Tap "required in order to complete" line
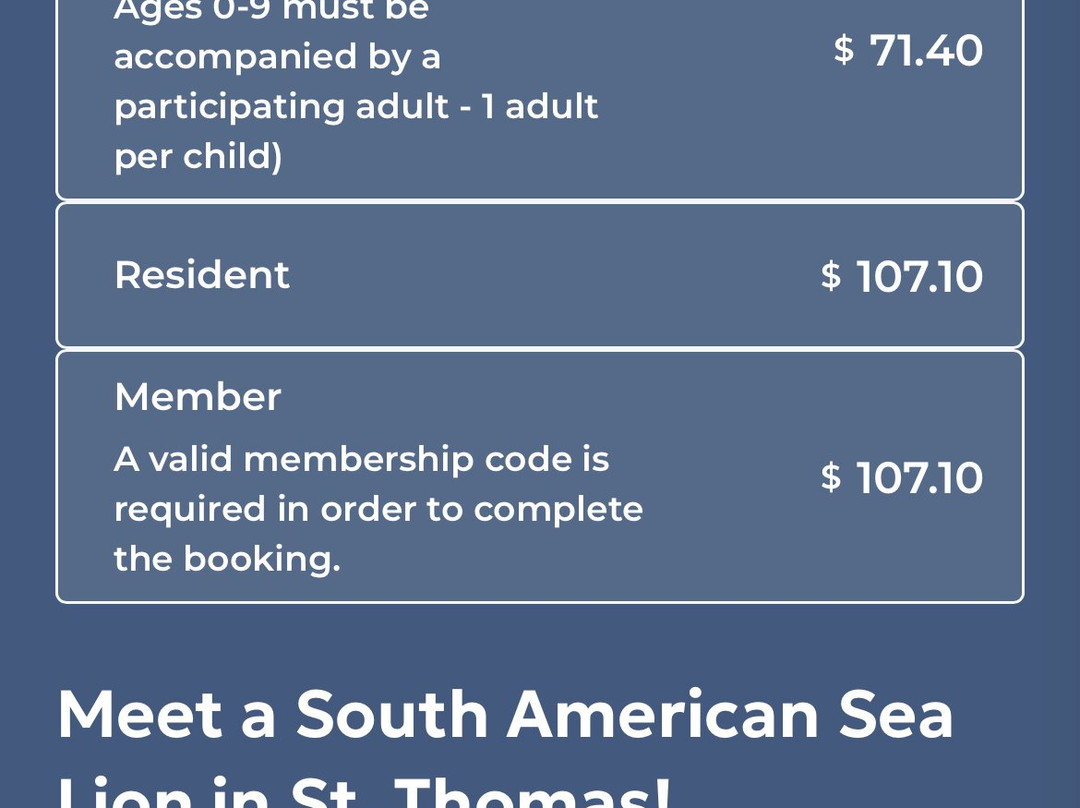1080x808 pixels. (378, 509)
